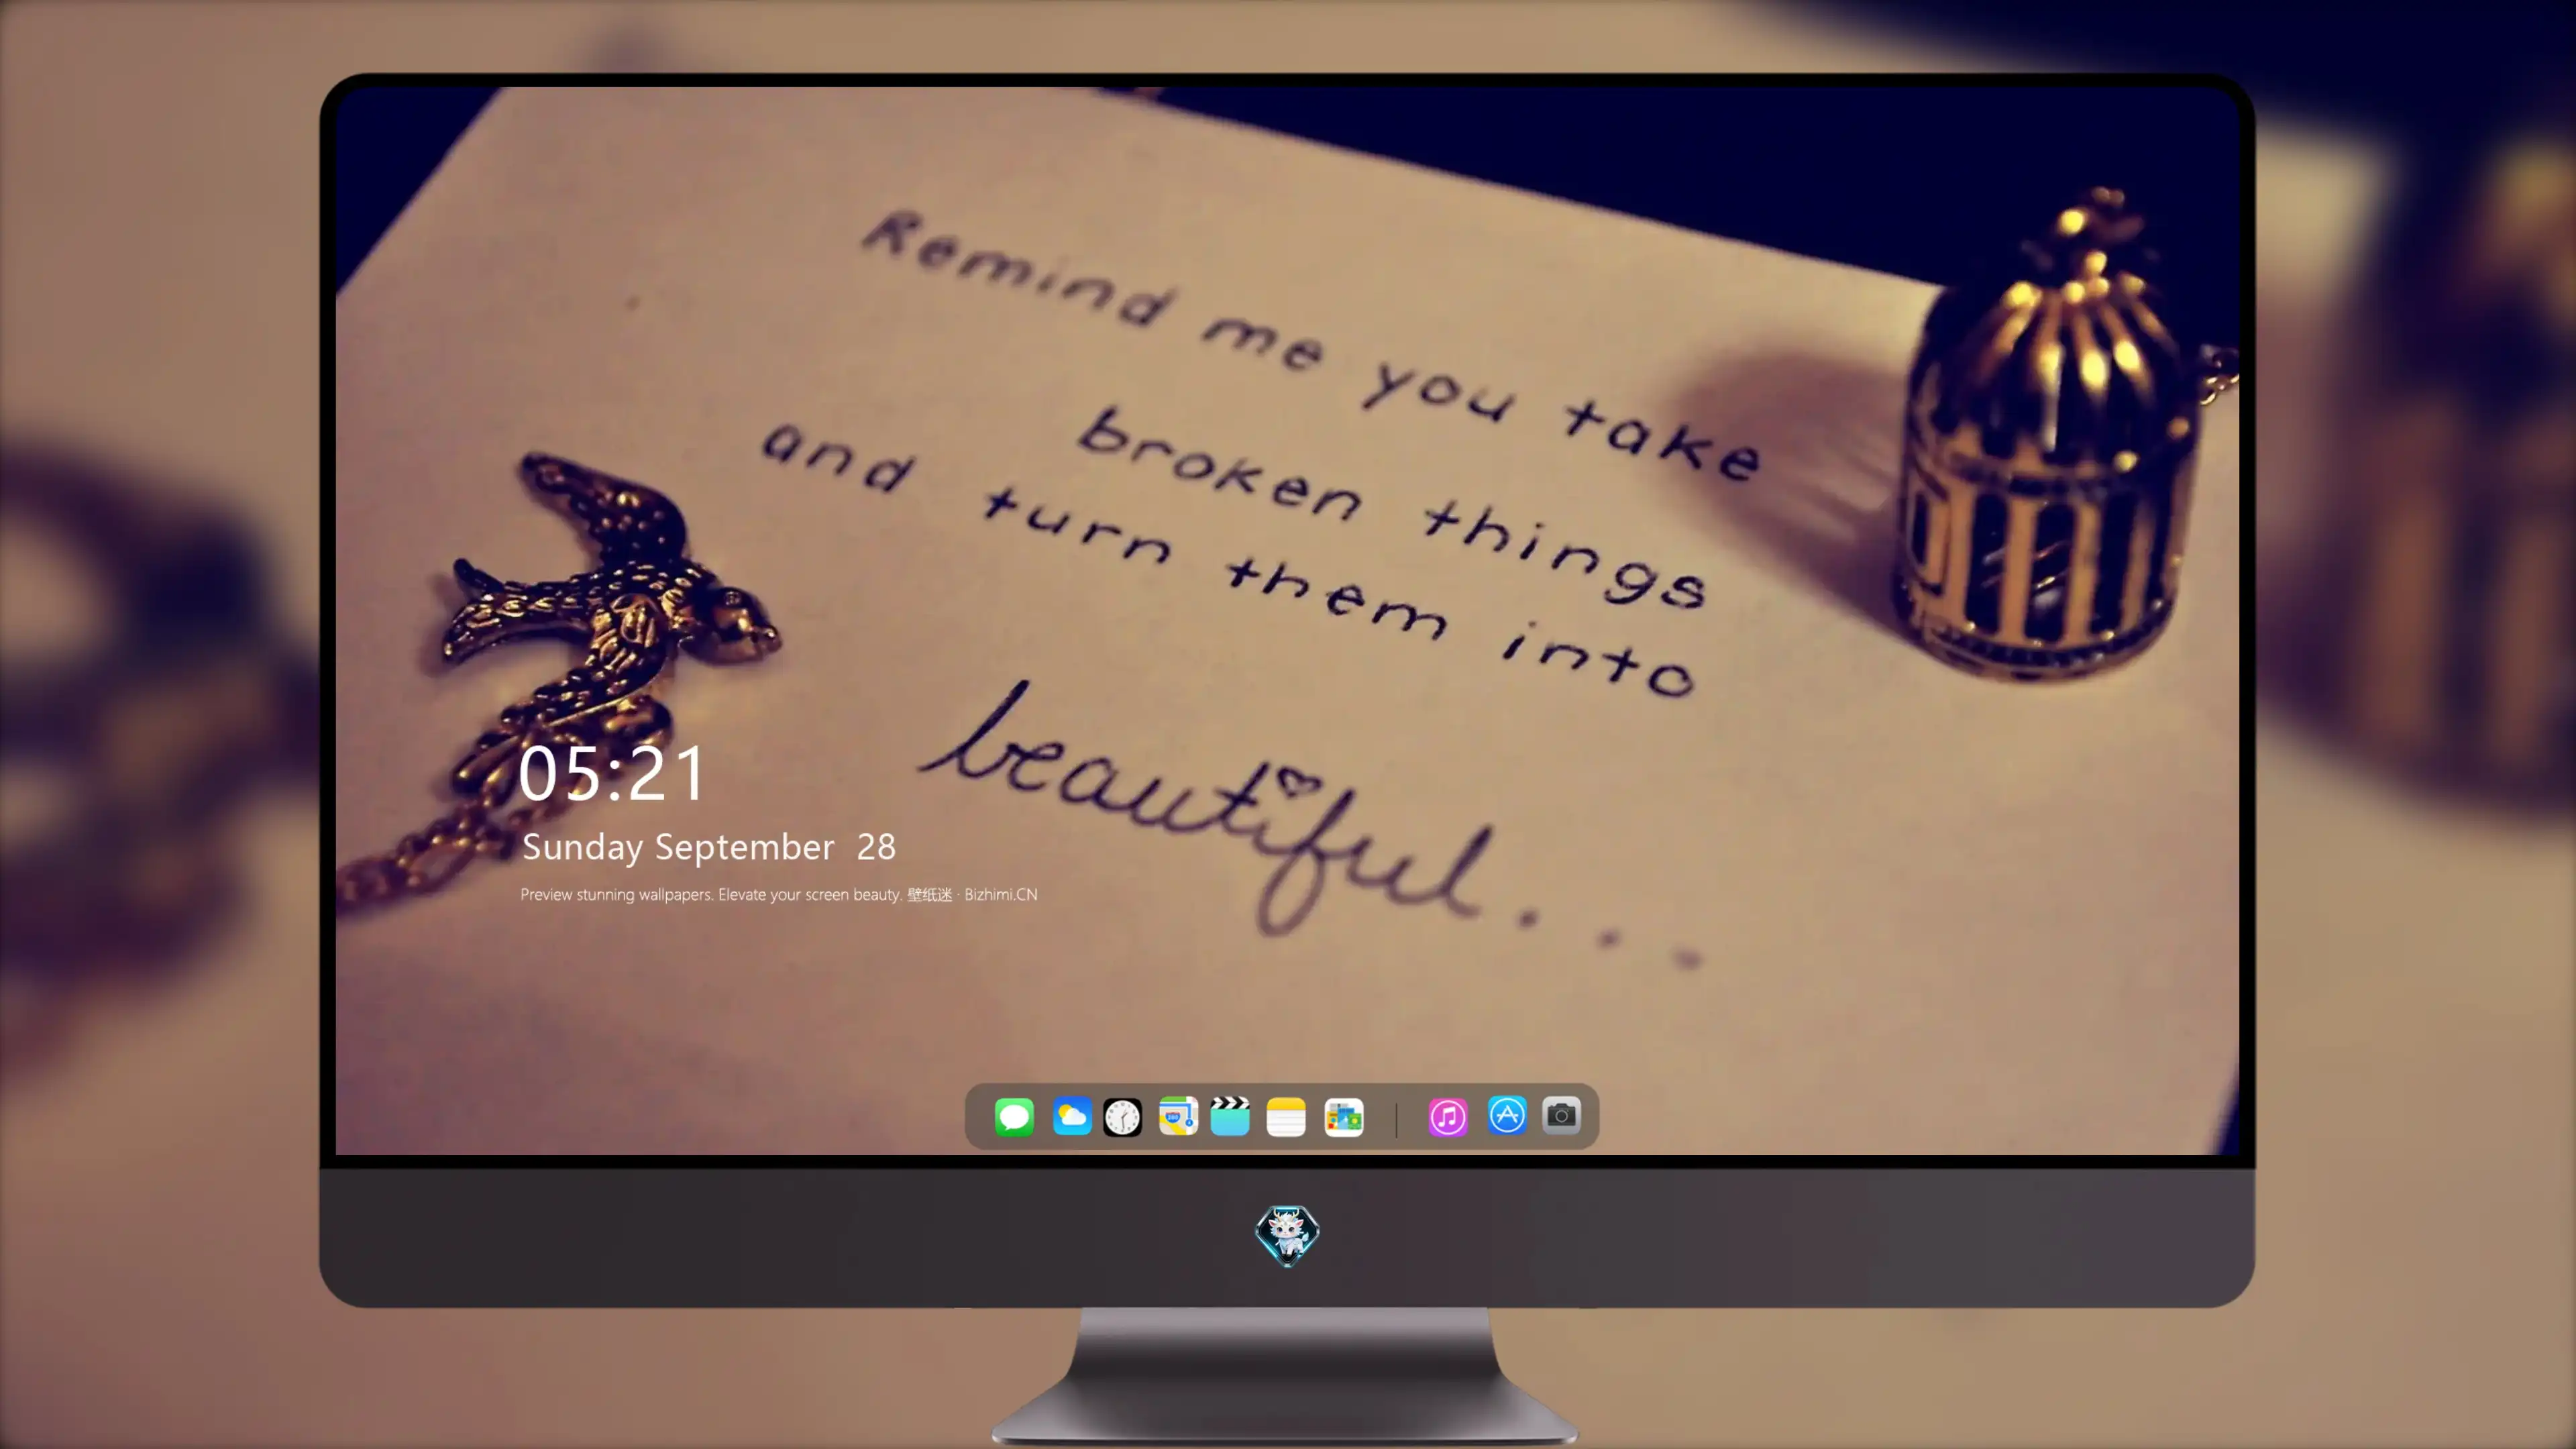
Task: Open the photo collage app icon
Action: click(x=1344, y=1116)
